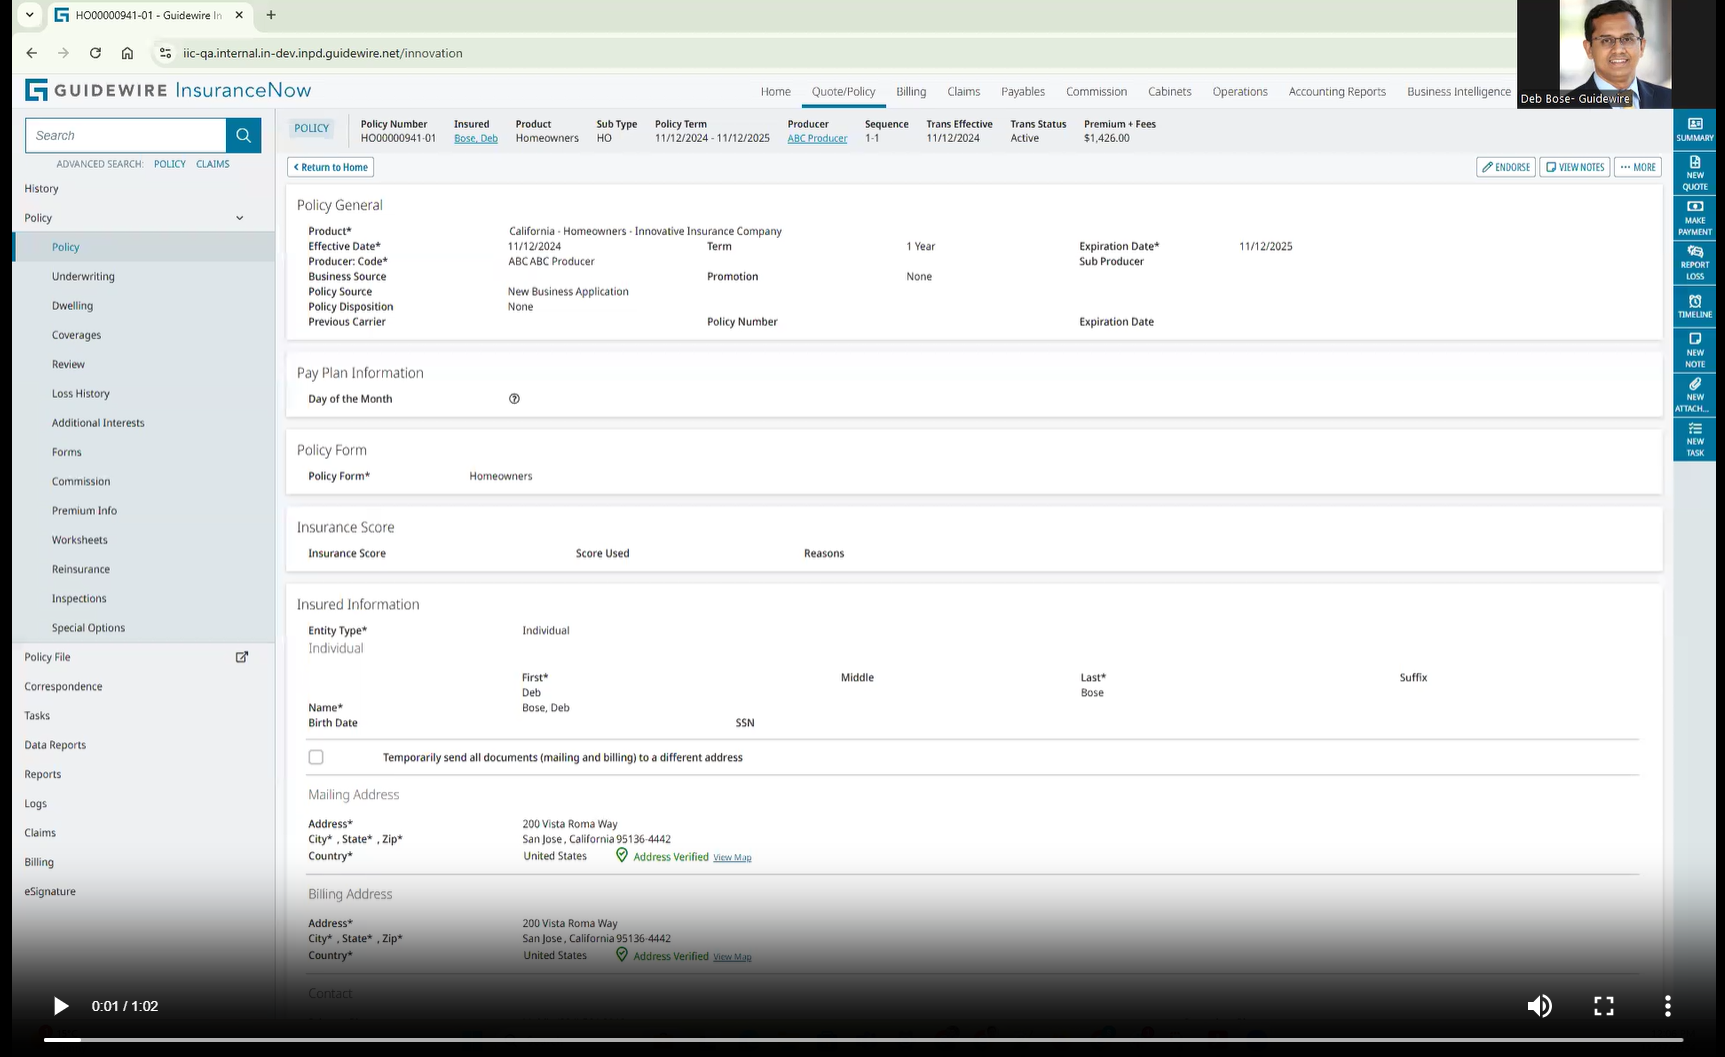Open the Claims top menu tab
The width and height of the screenshot is (1725, 1057).
tap(963, 91)
